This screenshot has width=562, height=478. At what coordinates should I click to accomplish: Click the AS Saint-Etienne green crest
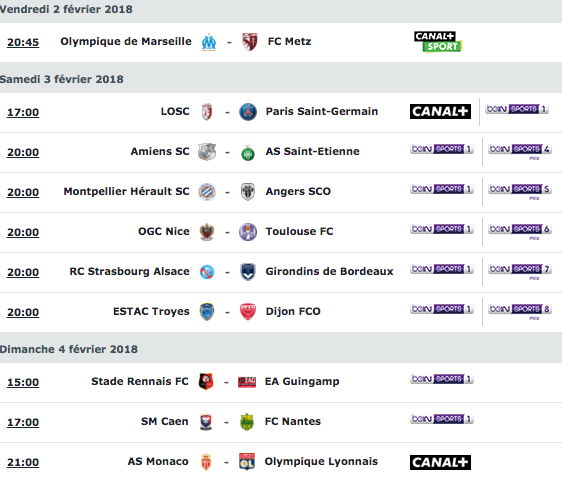(248, 152)
